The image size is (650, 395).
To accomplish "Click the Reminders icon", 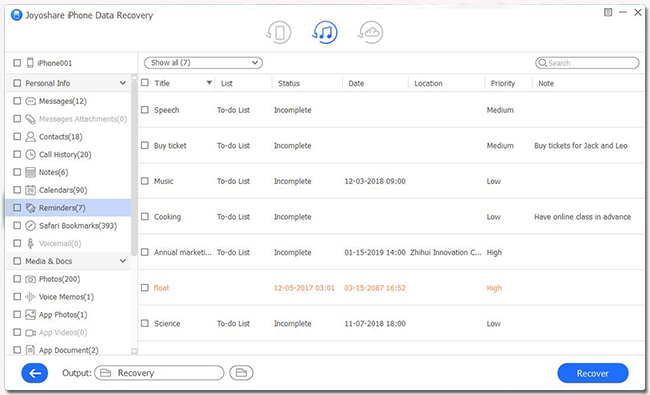I will [31, 208].
